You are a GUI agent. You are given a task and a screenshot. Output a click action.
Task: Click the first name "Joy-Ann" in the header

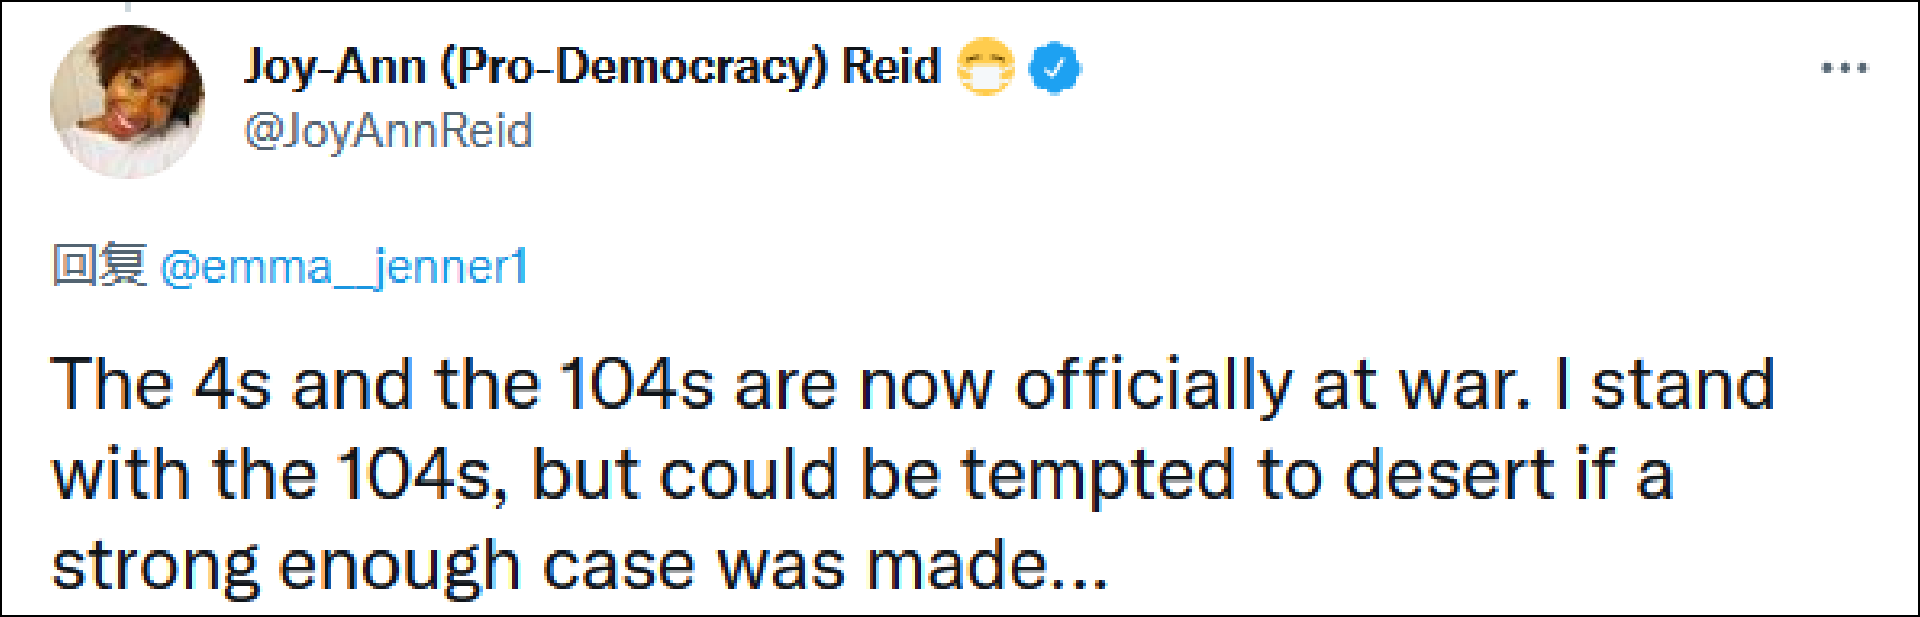click(335, 67)
